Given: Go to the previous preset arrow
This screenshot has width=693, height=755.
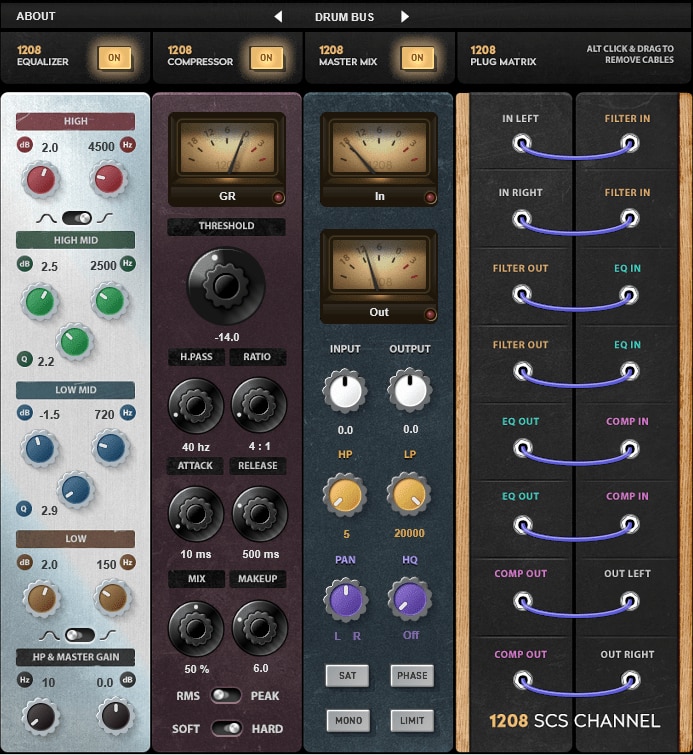Looking at the screenshot, I should click(278, 16).
